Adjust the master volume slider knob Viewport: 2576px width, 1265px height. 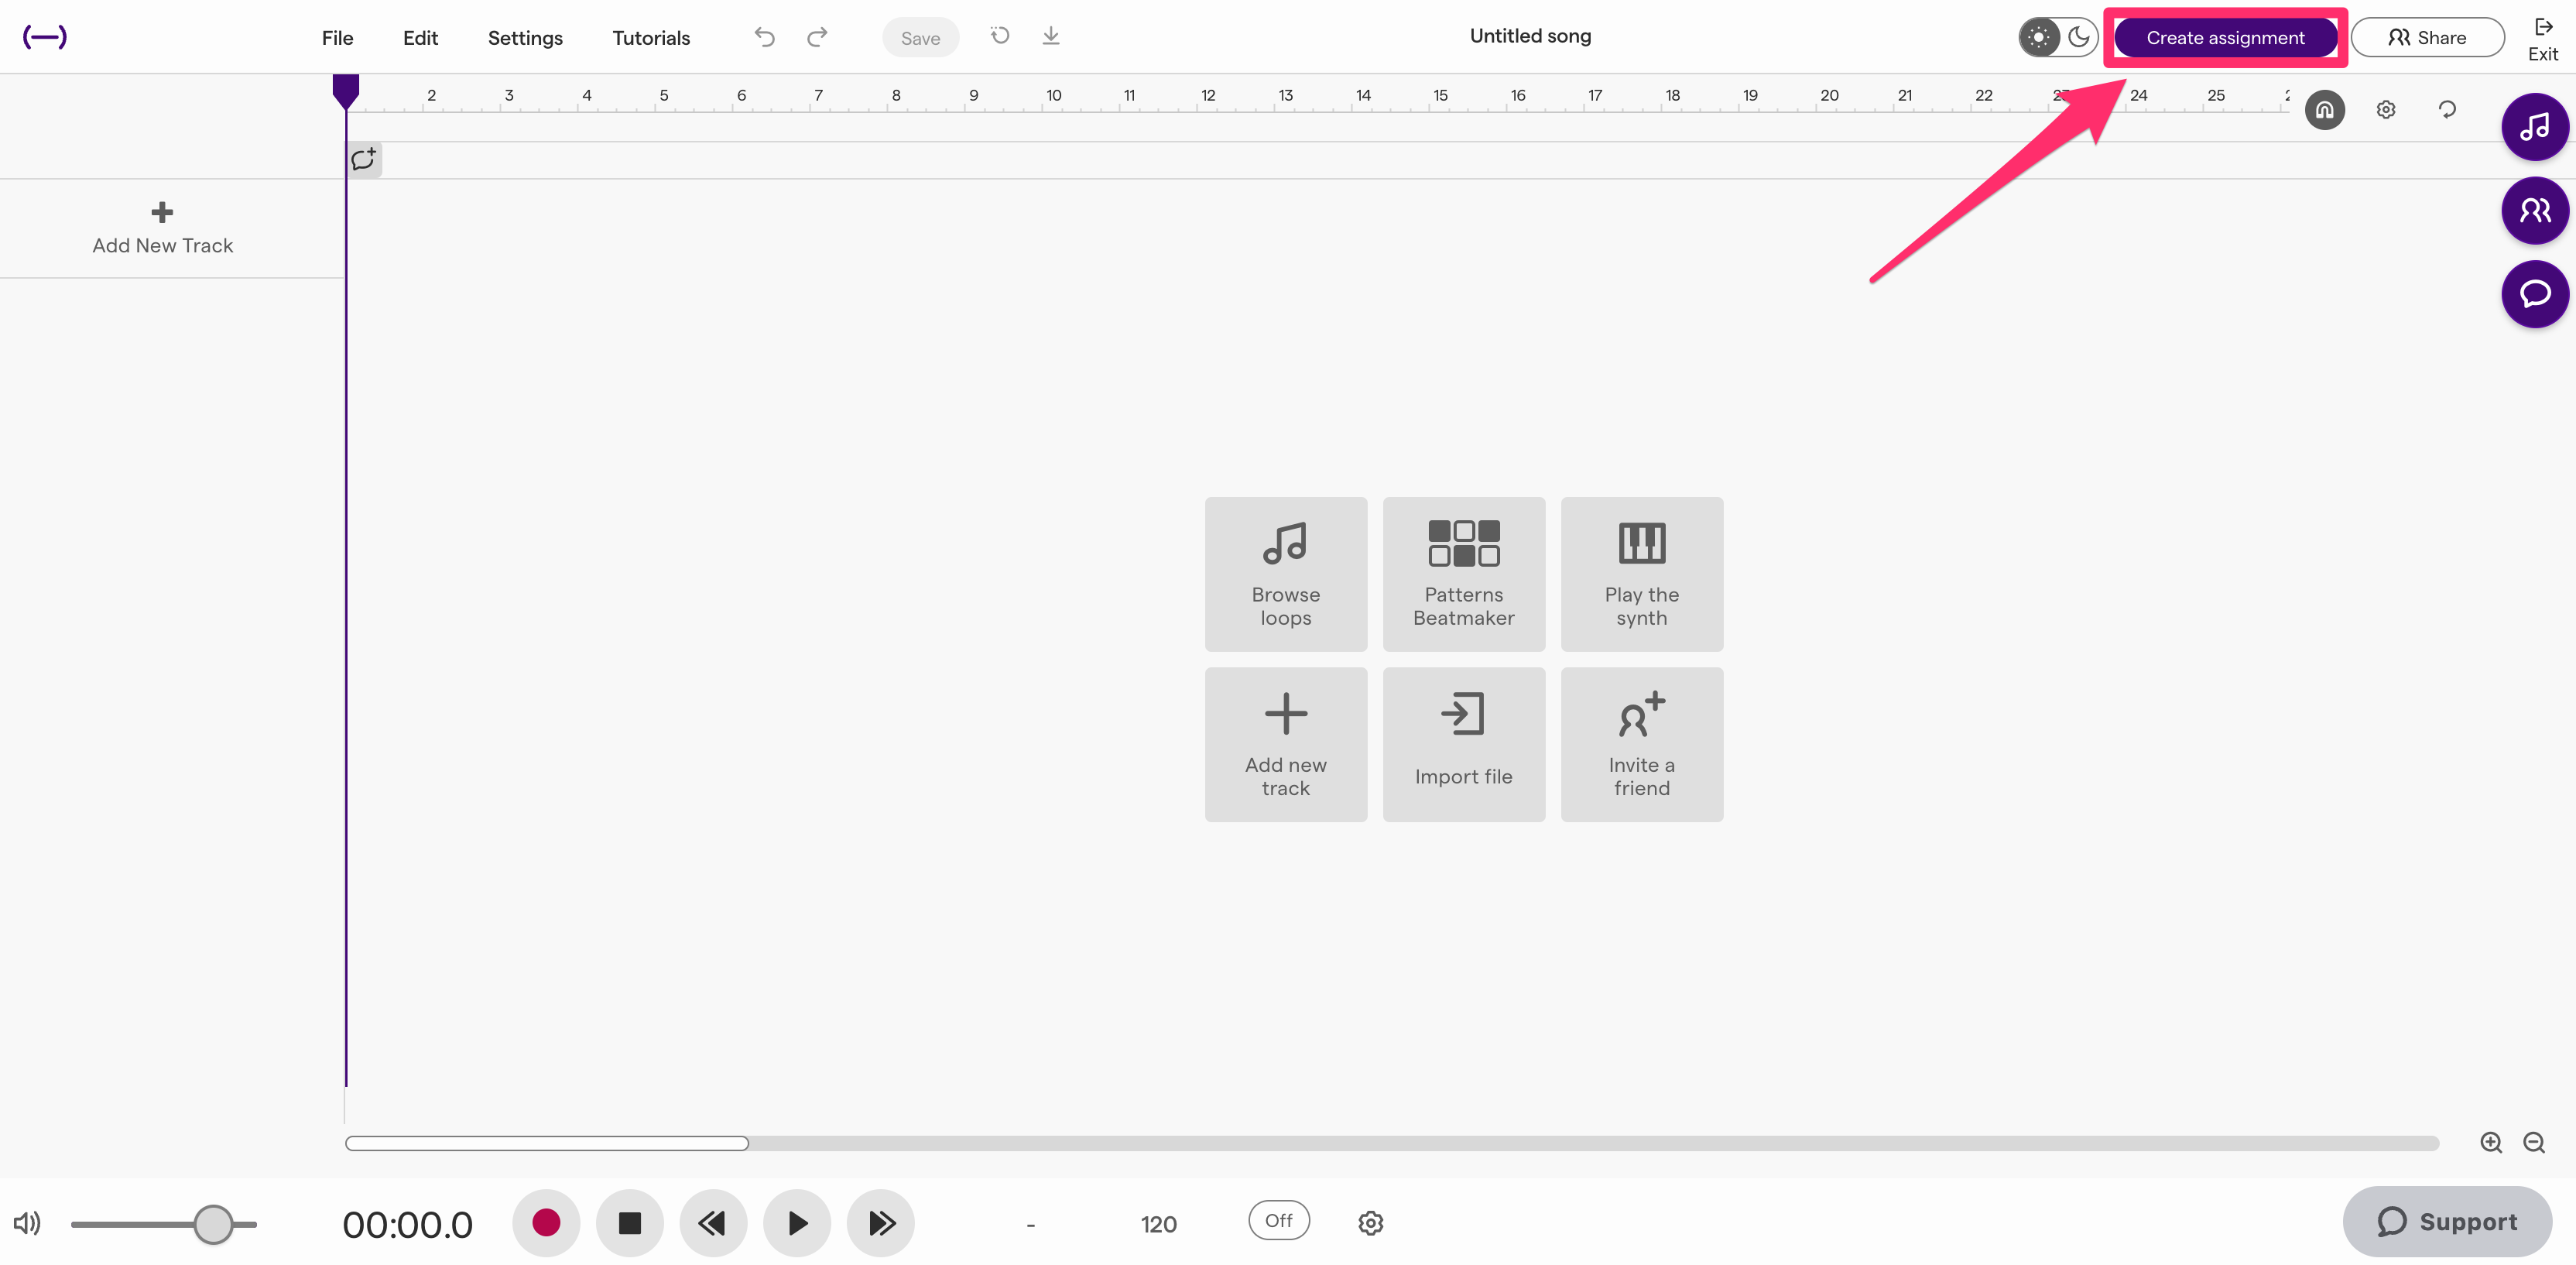tap(213, 1224)
